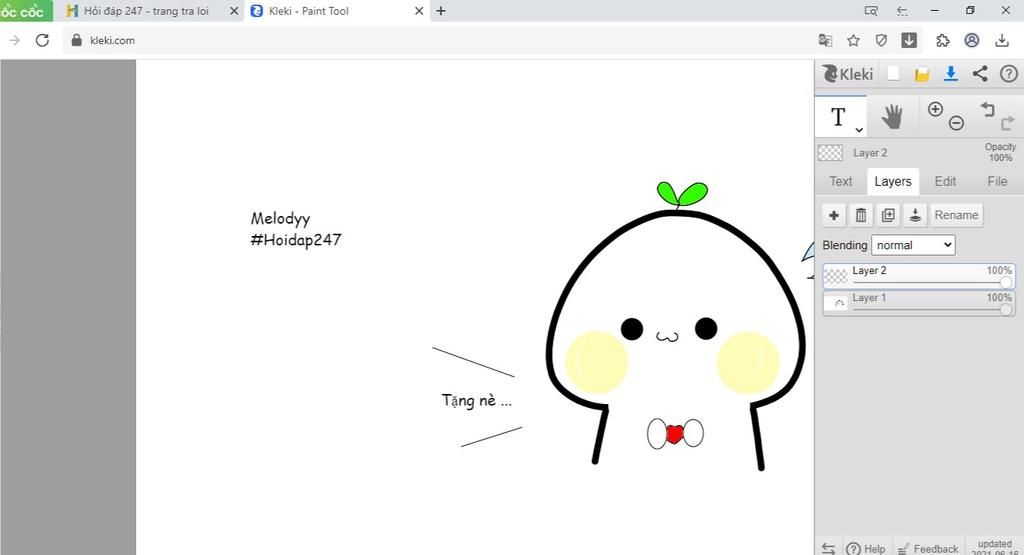Close the Kleki - Paint Tool tab
This screenshot has width=1024, height=555.
(x=419, y=11)
